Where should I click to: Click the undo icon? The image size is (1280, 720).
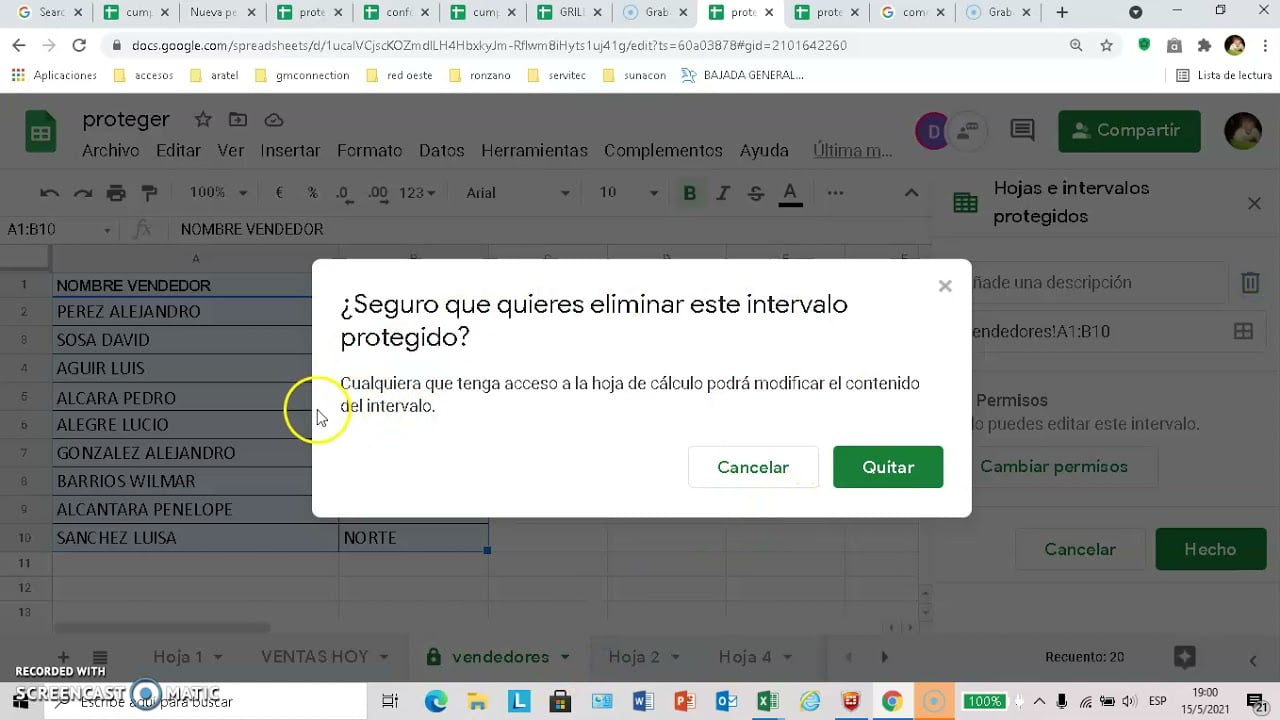pos(49,193)
